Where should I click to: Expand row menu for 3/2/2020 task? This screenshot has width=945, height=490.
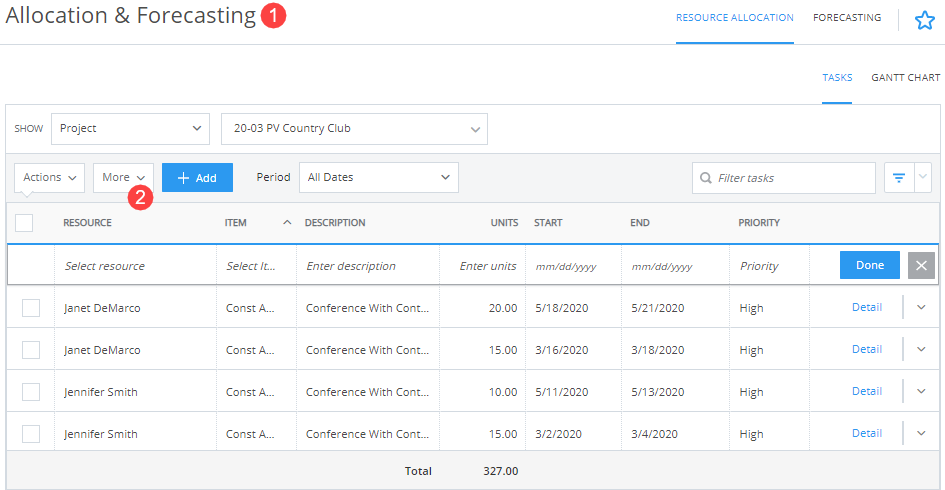921,433
